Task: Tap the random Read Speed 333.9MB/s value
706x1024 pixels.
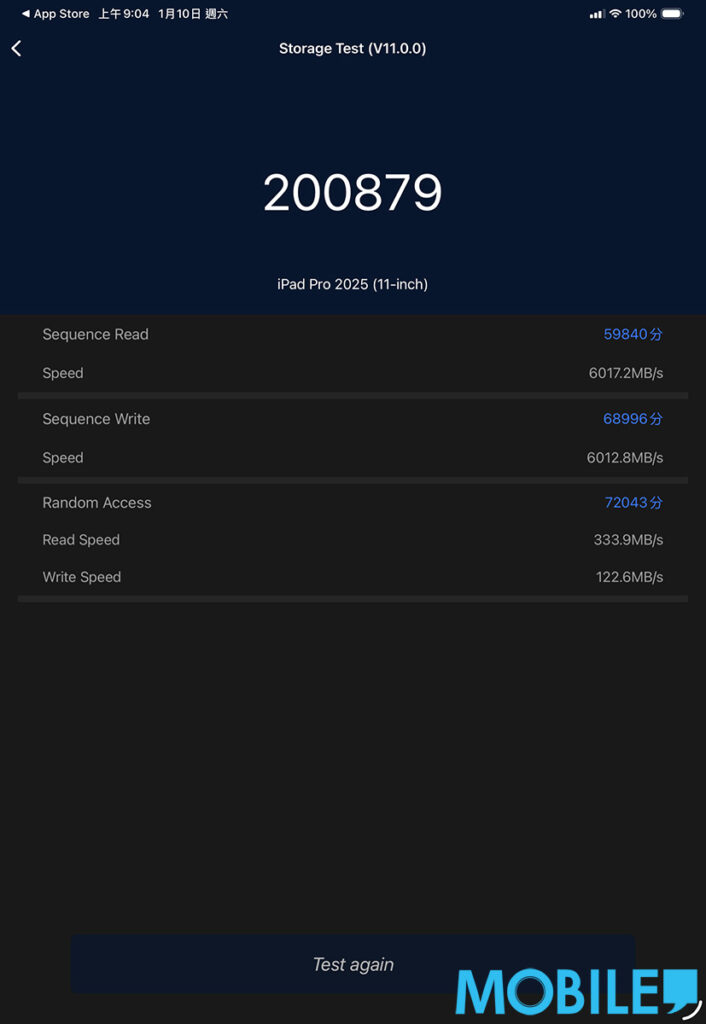Action: [x=628, y=540]
